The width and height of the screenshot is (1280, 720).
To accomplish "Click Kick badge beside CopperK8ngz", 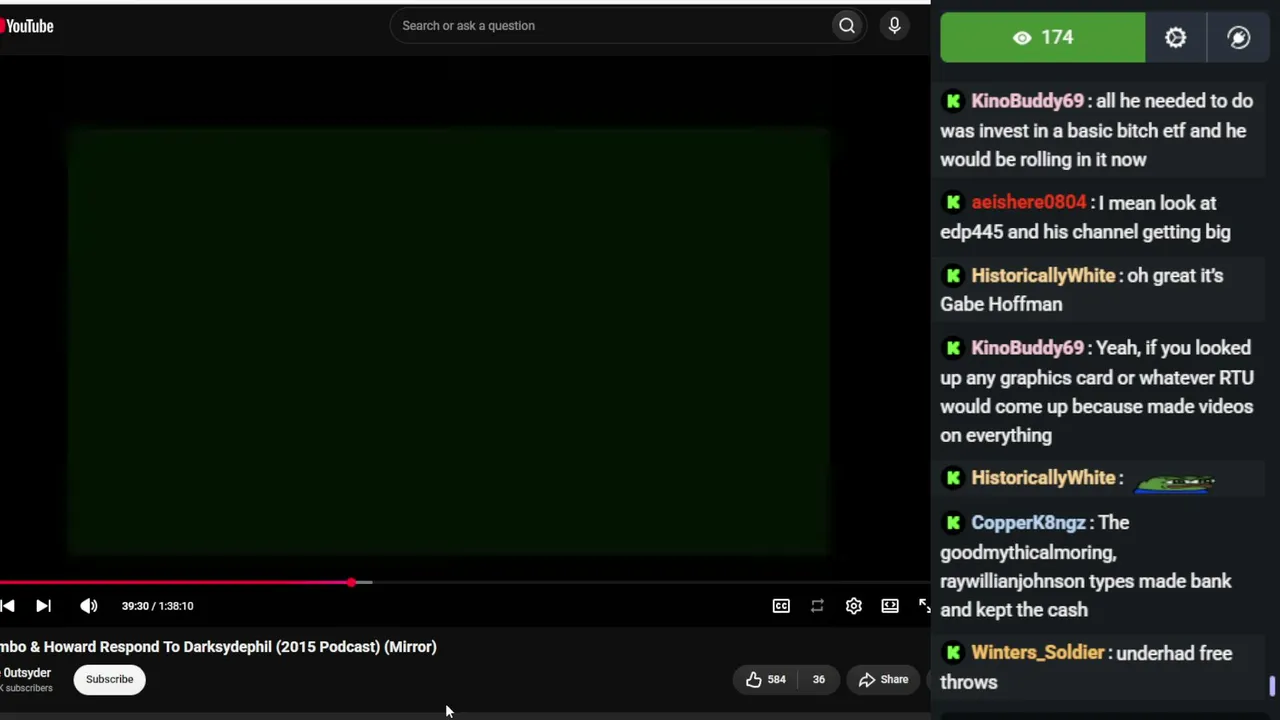I will pyautogui.click(x=953, y=523).
